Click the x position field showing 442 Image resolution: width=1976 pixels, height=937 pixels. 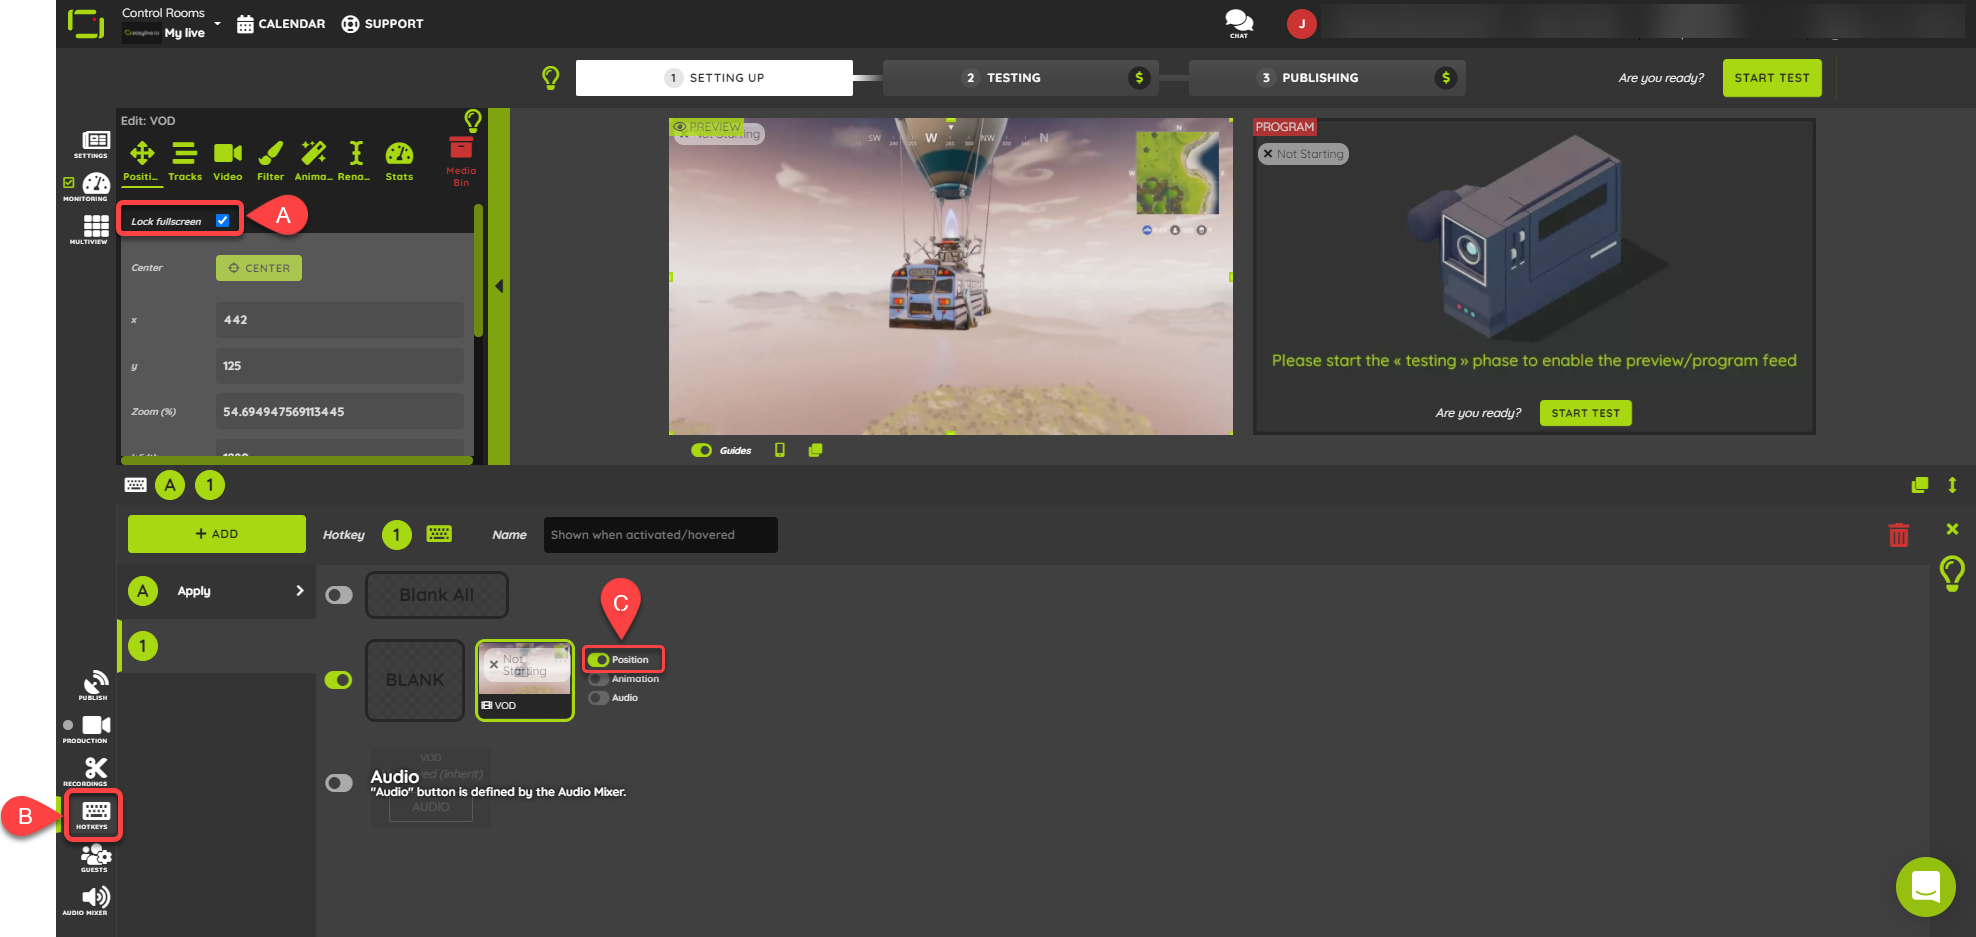coord(340,320)
